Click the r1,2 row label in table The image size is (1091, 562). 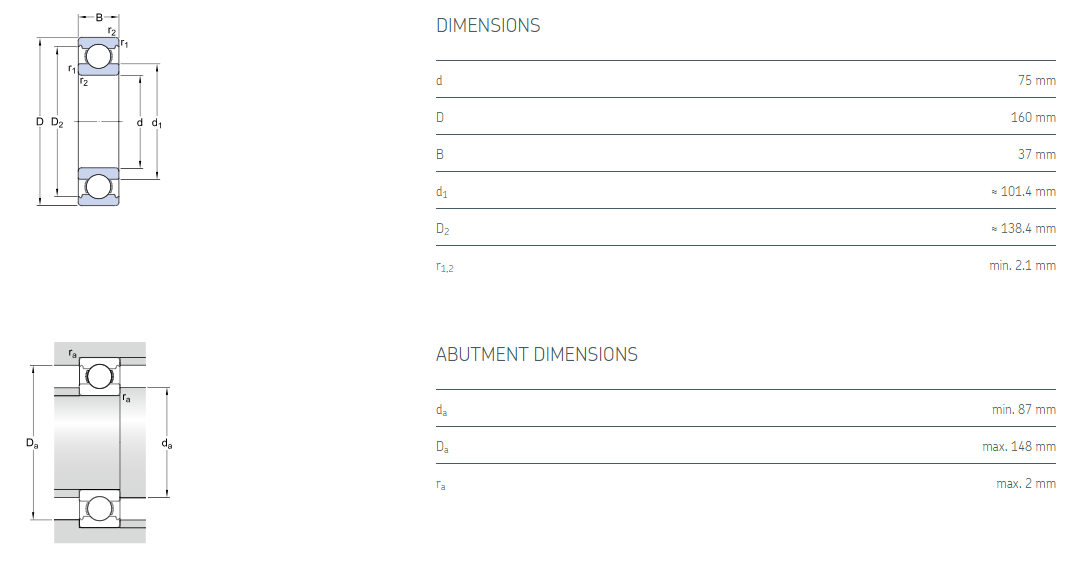444,266
